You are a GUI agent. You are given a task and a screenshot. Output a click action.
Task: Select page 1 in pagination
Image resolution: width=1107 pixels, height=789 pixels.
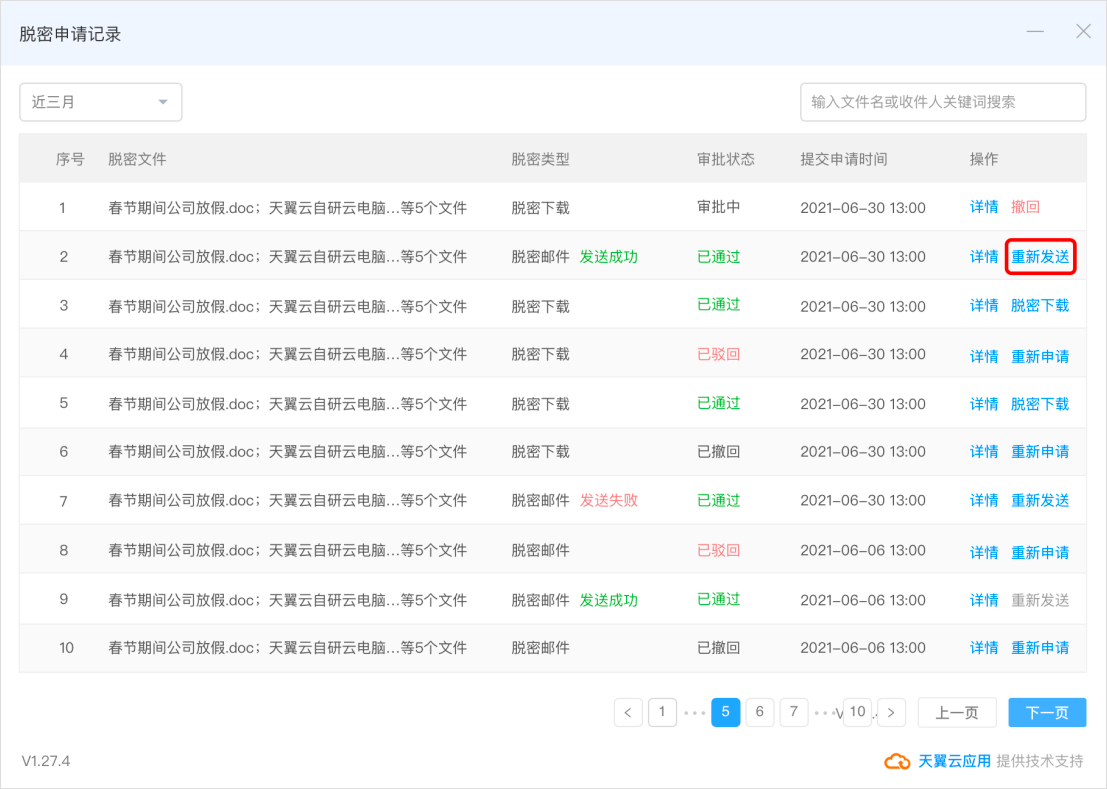[661, 712]
